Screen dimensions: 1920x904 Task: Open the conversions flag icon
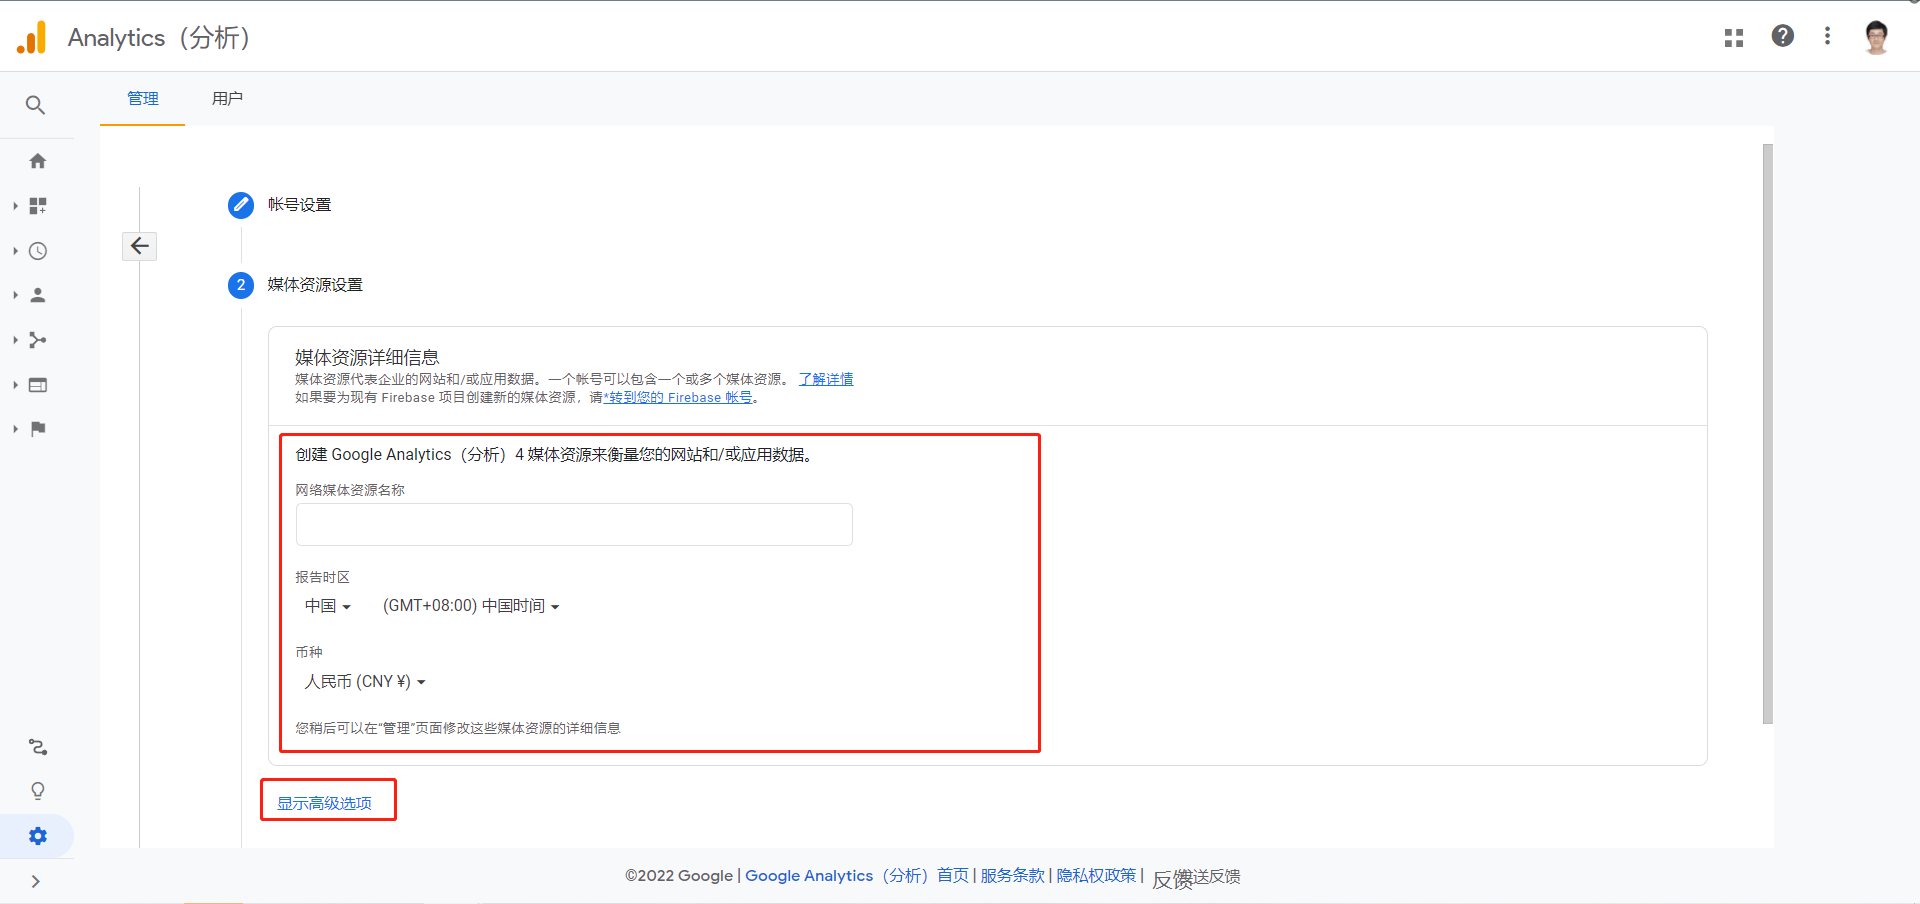coord(38,429)
